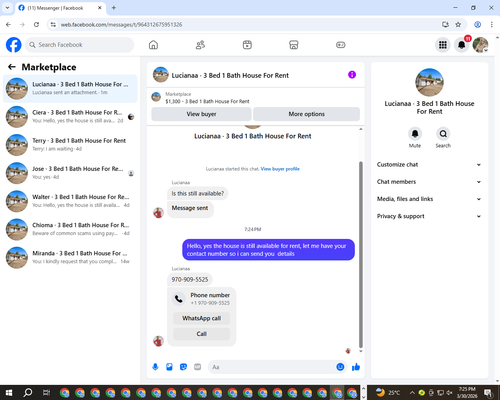Click the phone handset icon in attachment
The height and width of the screenshot is (400, 500).
pyautogui.click(x=179, y=299)
